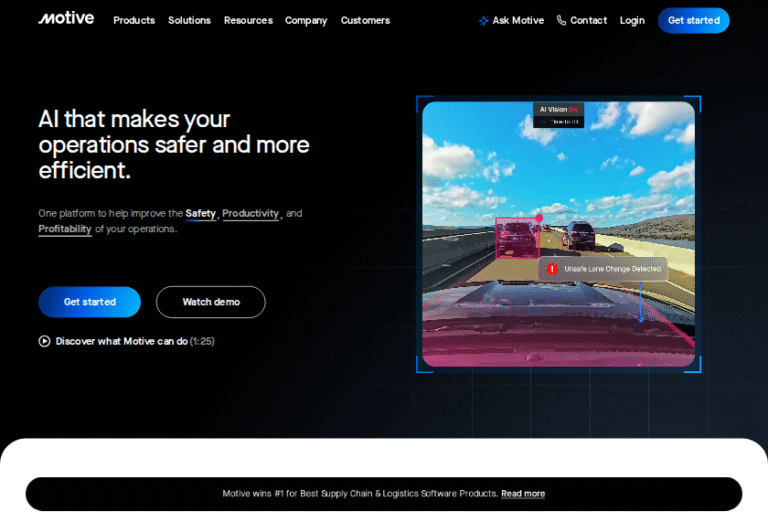
Task: Open the Company menu item
Action: 306,21
